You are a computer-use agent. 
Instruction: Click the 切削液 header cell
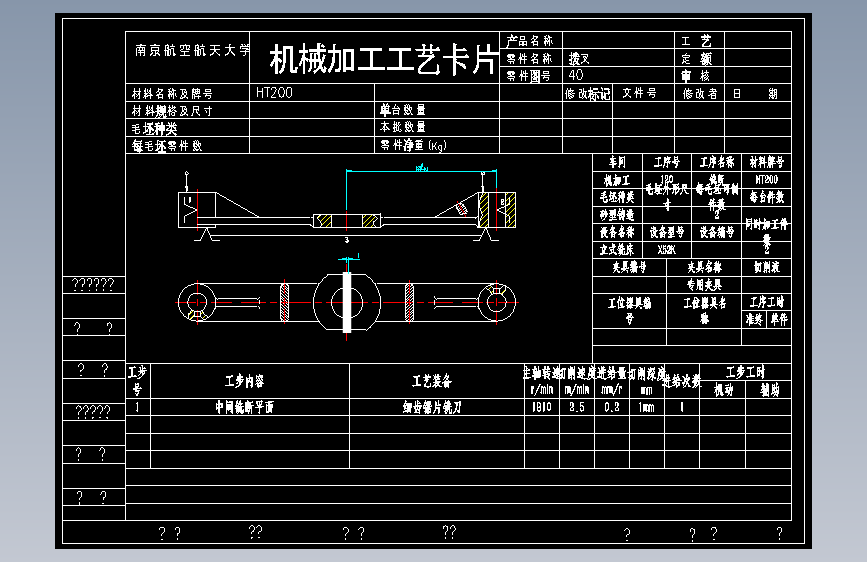pyautogui.click(x=766, y=267)
